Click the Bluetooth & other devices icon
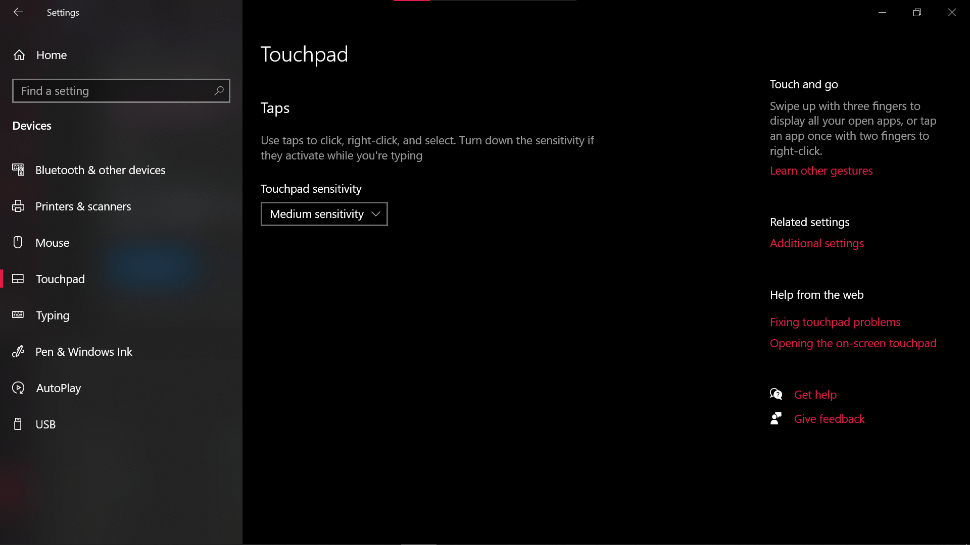 [x=18, y=170]
